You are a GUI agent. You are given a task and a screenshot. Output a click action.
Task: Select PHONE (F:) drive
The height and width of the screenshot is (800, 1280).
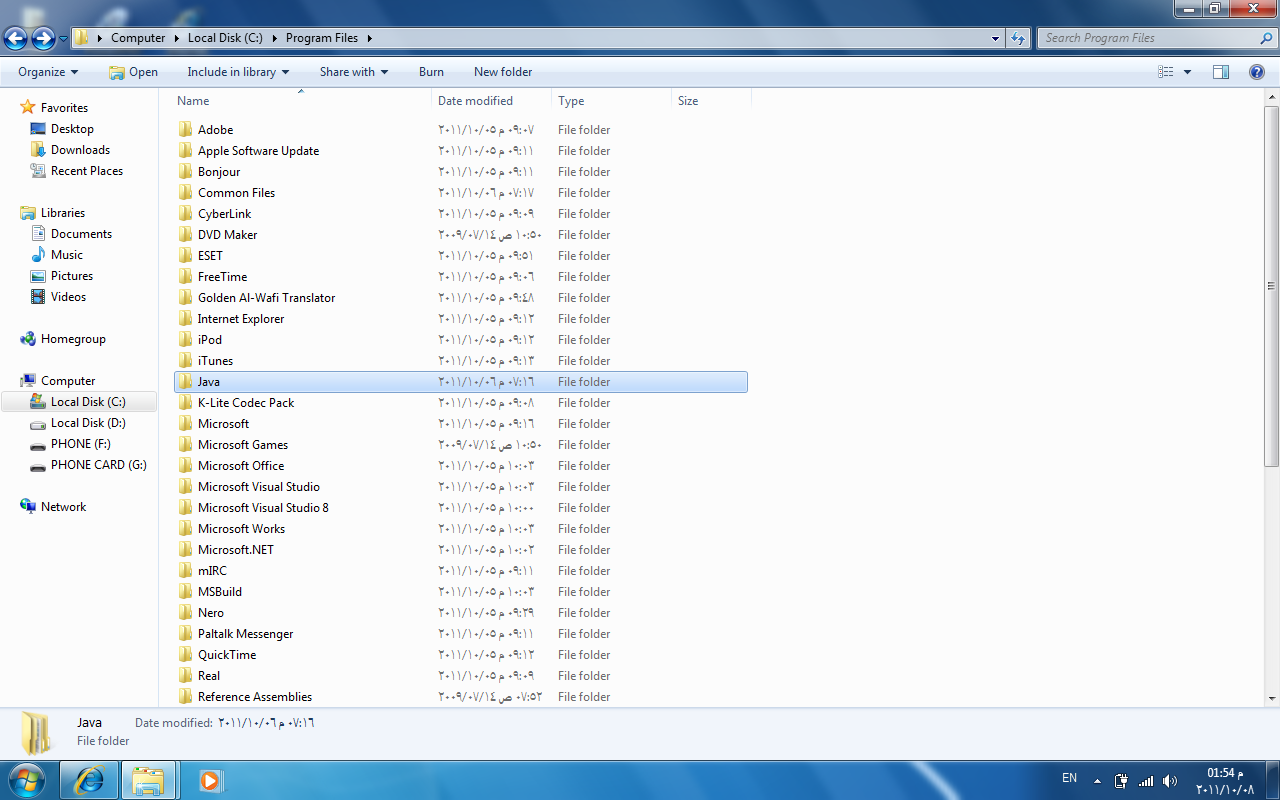81,444
